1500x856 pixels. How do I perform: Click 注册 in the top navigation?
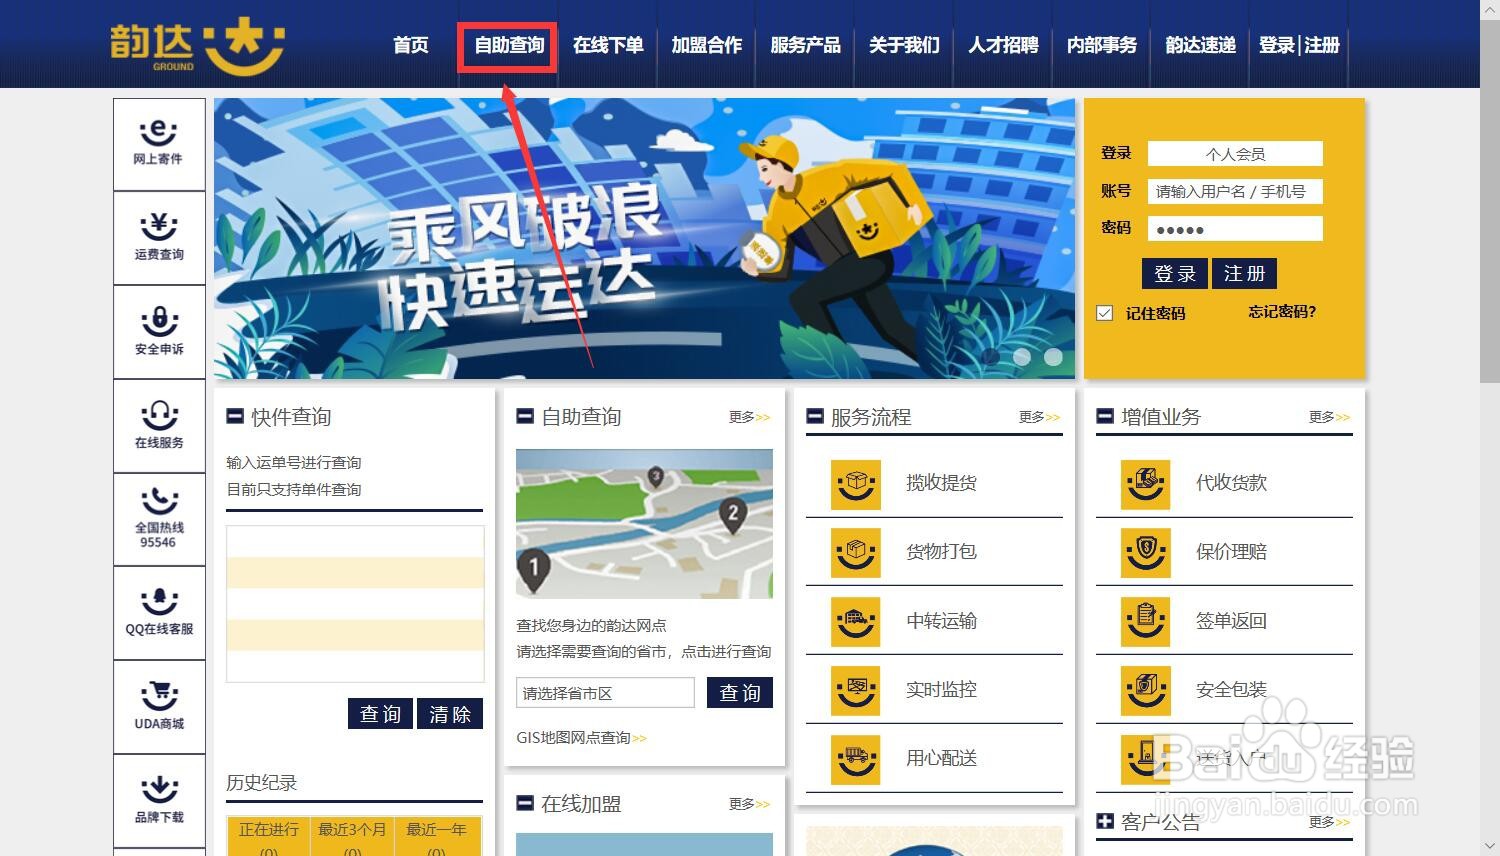coord(1322,45)
